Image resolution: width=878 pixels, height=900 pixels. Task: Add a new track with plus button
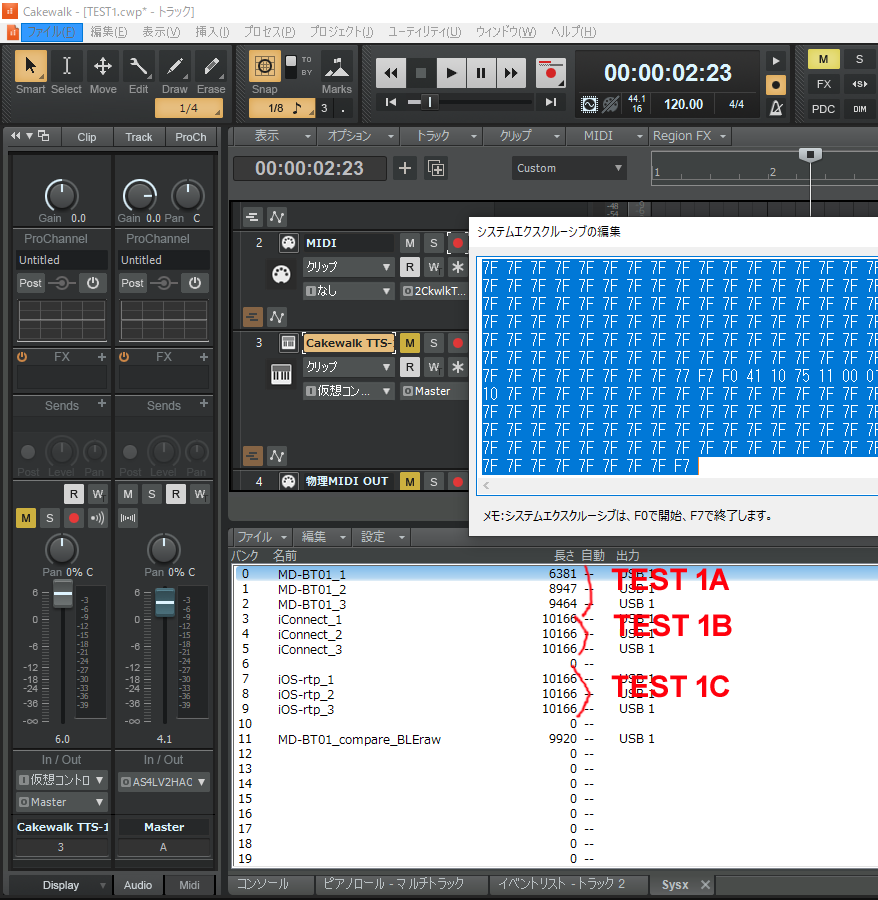pos(405,168)
